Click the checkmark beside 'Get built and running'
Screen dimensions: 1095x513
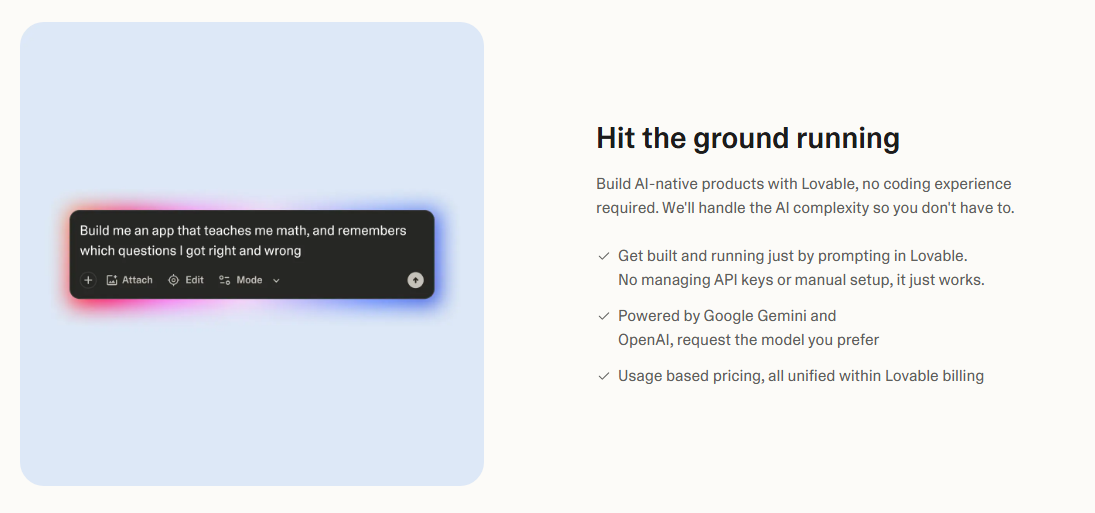point(603,256)
